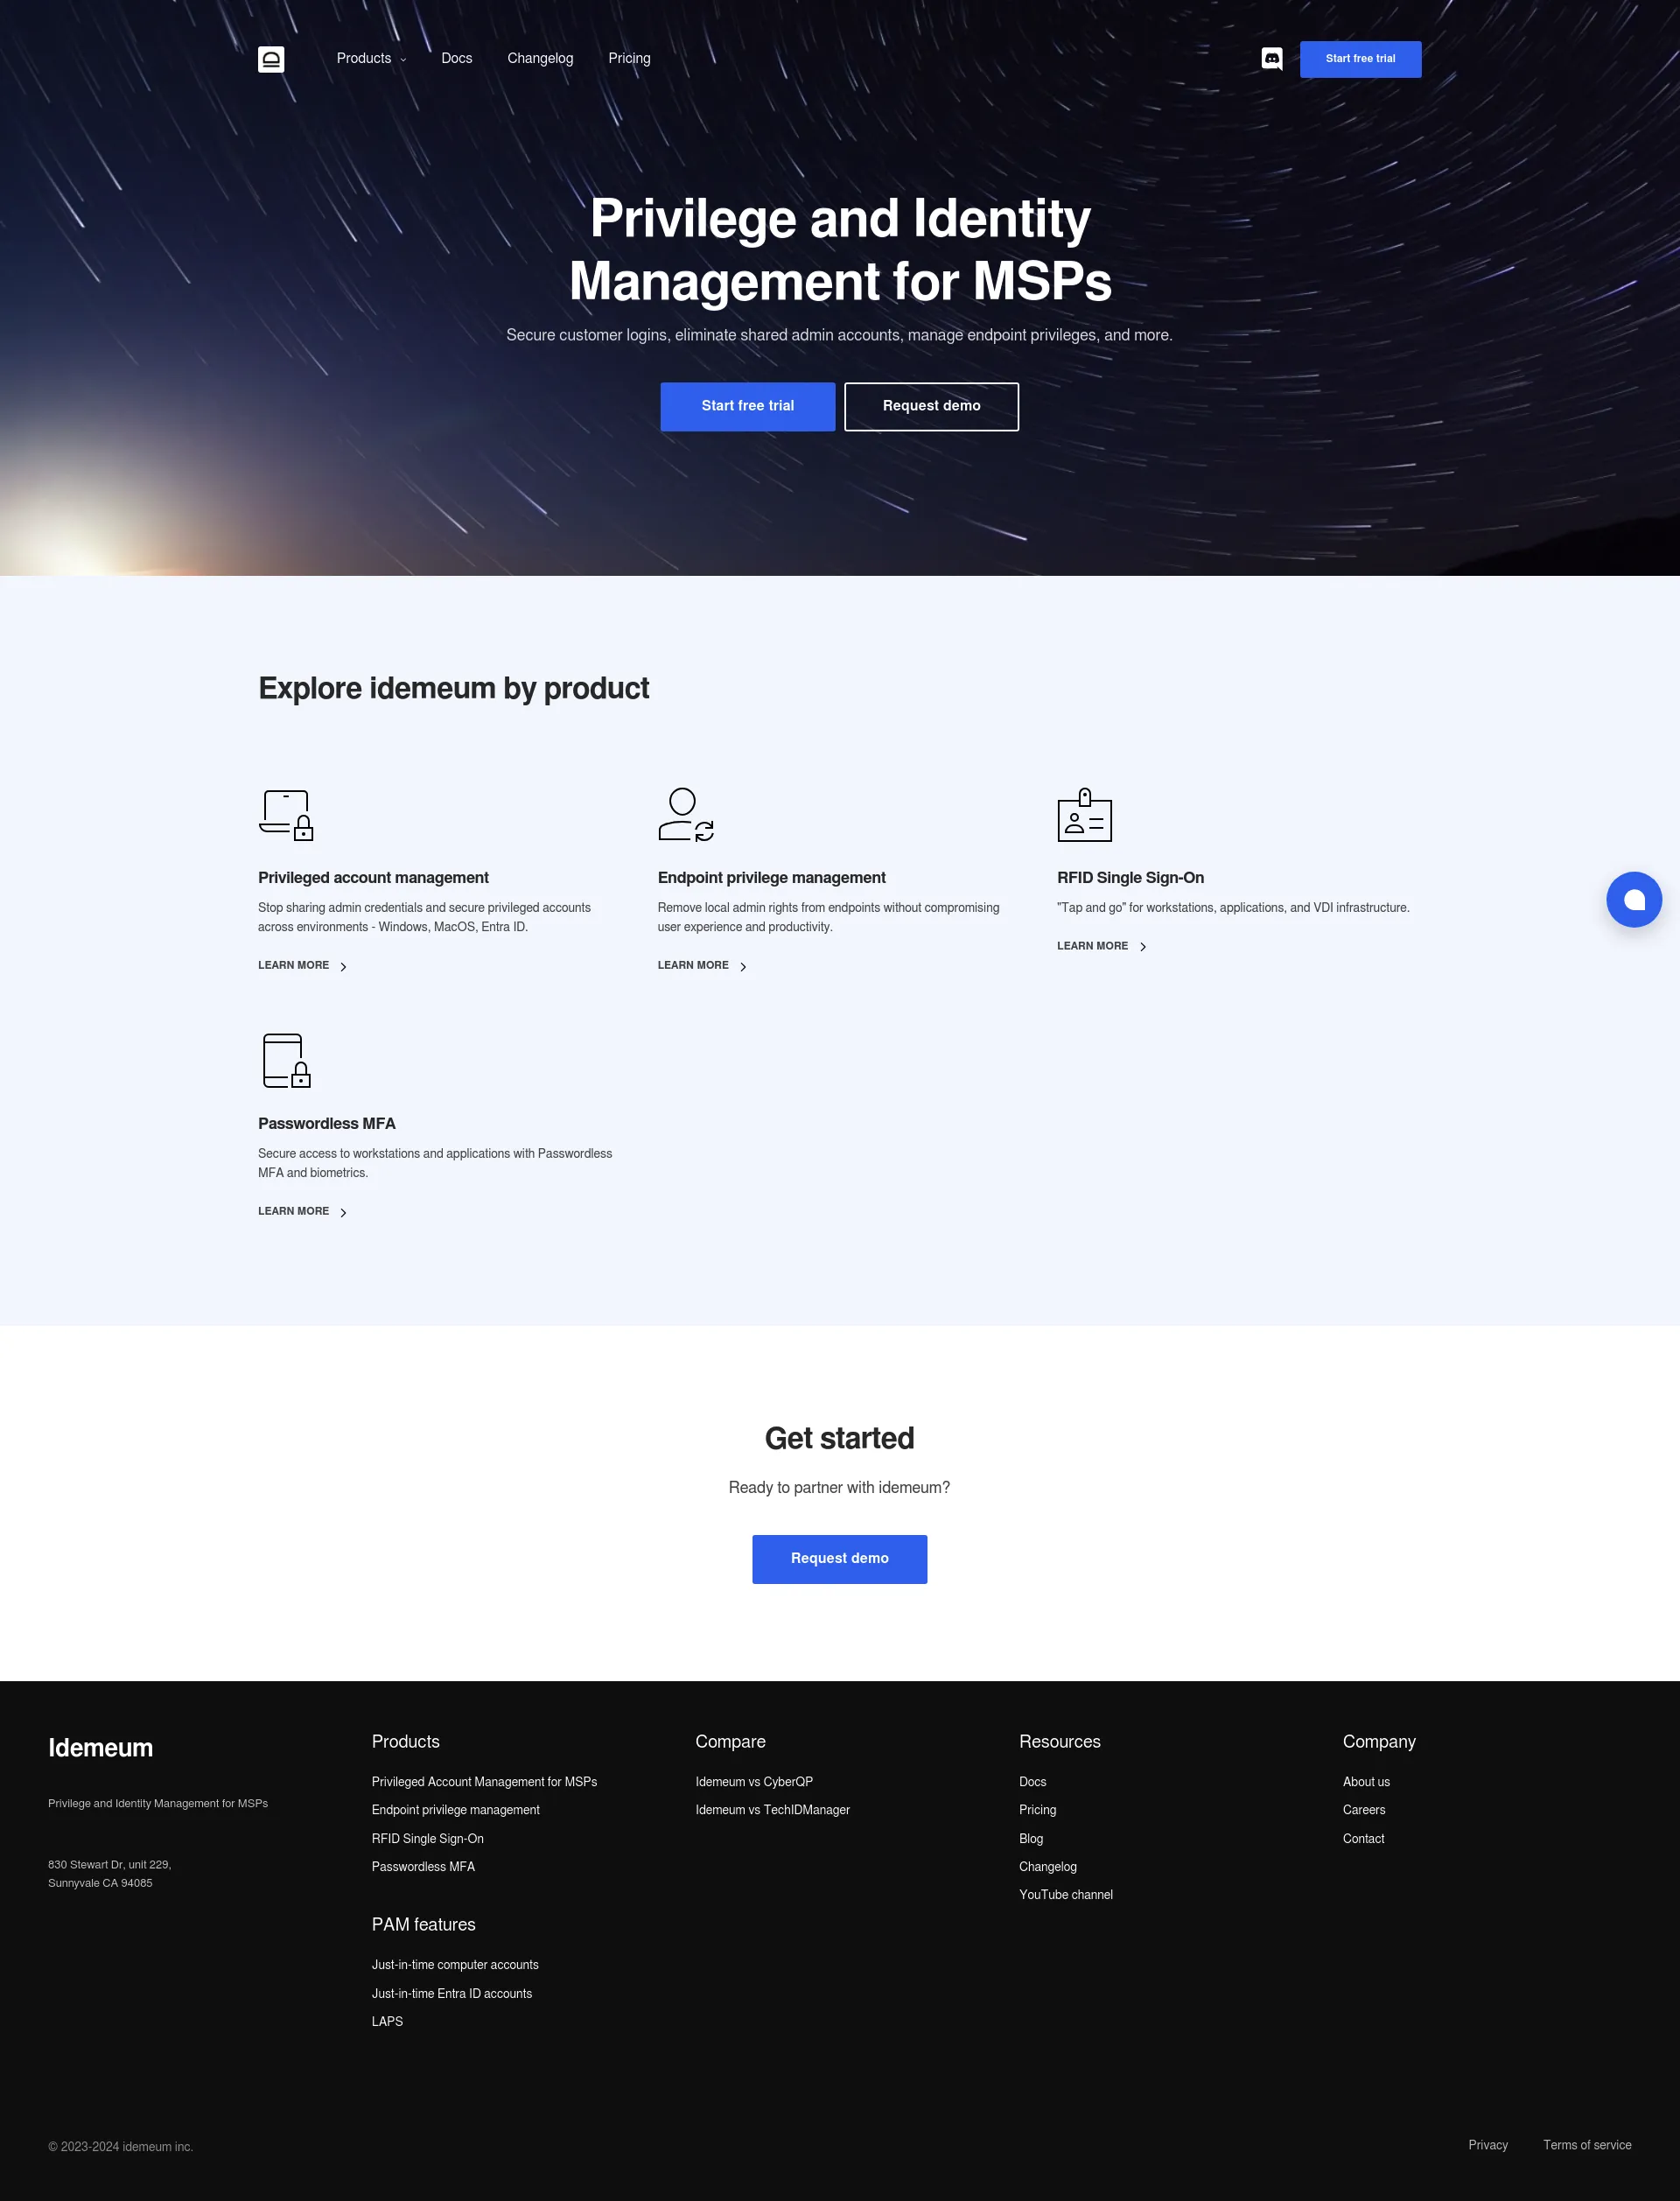Viewport: 1680px width, 2201px height.
Task: Open RFID Single Sign-On heading link
Action: click(x=1130, y=877)
